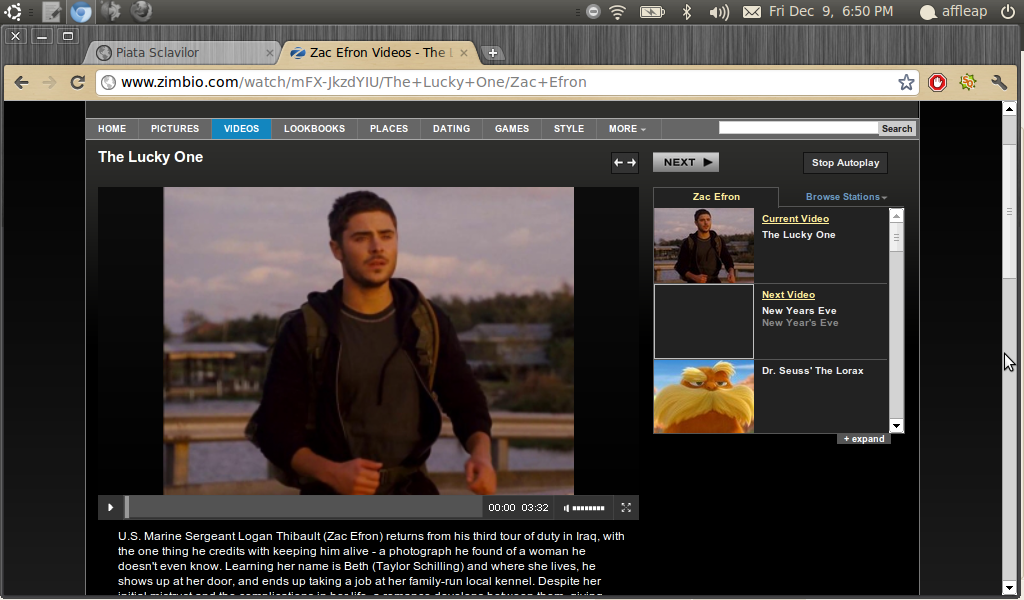This screenshot has width=1024, height=600.
Task: Open the PICTURES section
Action: pyautogui.click(x=175, y=129)
